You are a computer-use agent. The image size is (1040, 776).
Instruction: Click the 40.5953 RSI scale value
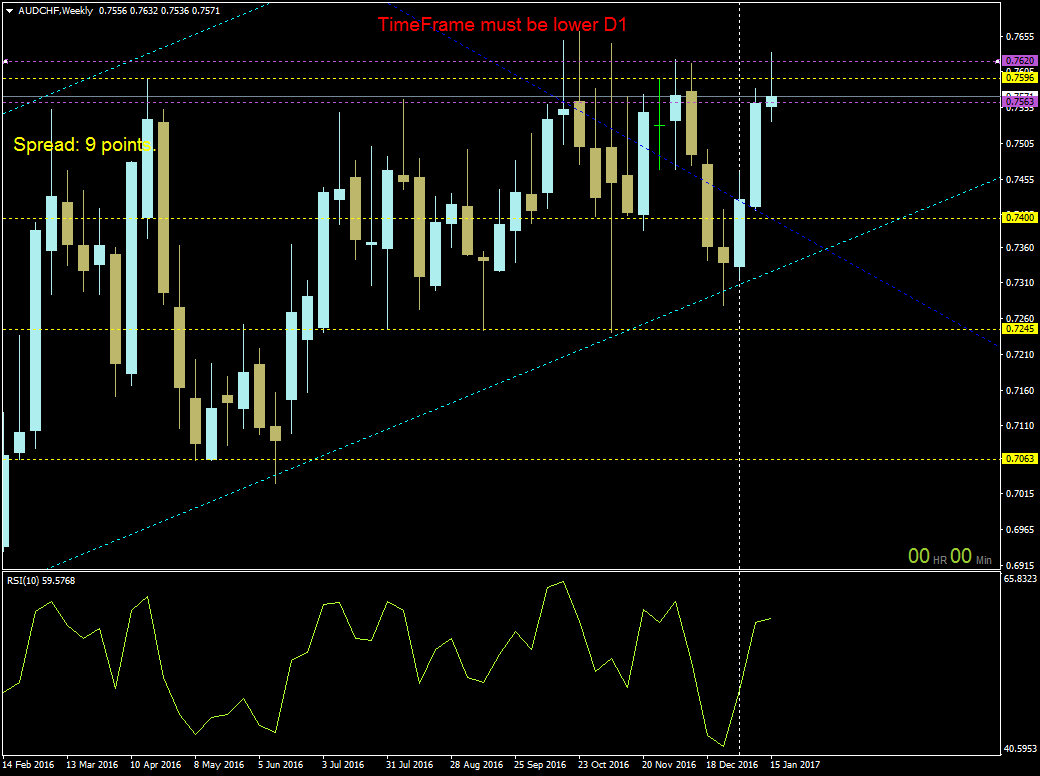click(1020, 749)
